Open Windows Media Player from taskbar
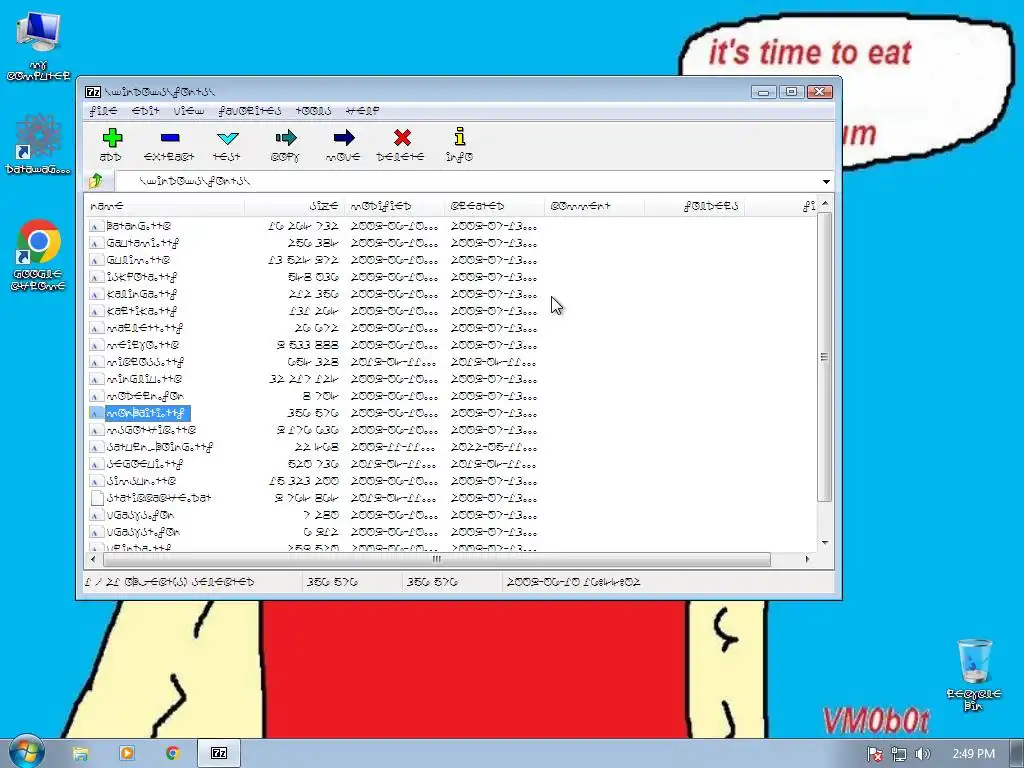1024x768 pixels. point(127,754)
